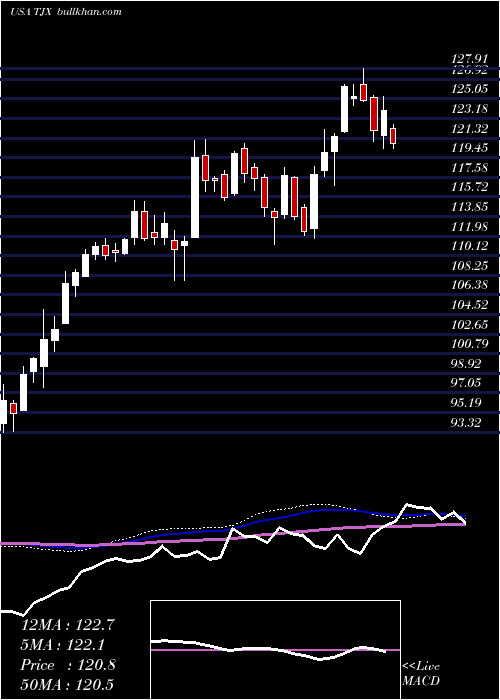Click the 98.92 price axis label
The height and width of the screenshot is (700, 500).
465,364
